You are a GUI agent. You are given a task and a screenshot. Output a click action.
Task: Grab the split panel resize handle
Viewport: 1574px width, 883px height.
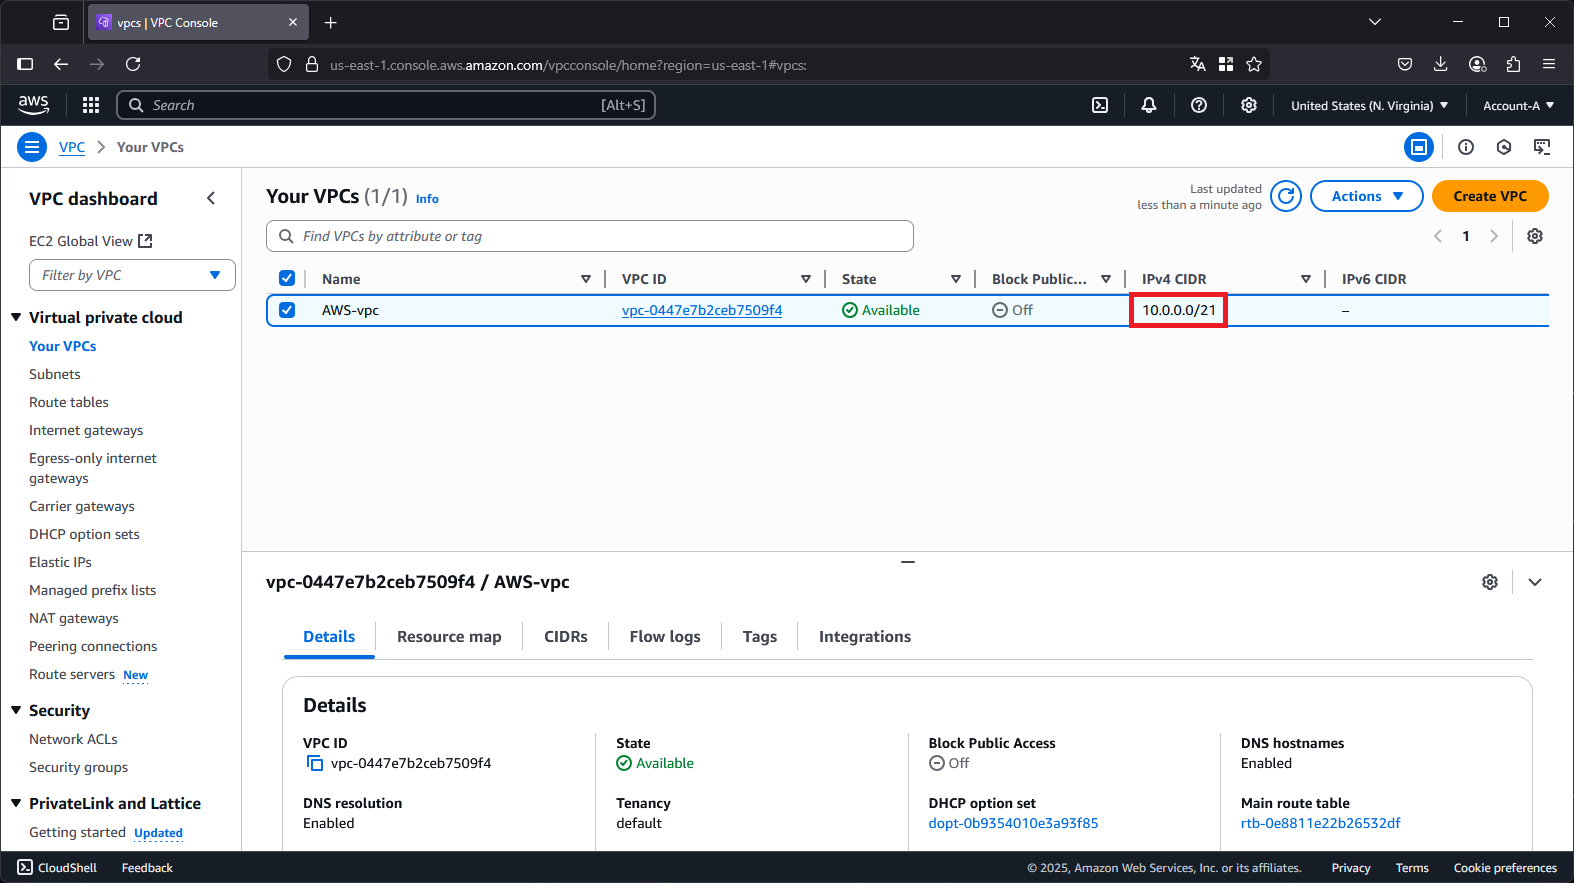908,562
